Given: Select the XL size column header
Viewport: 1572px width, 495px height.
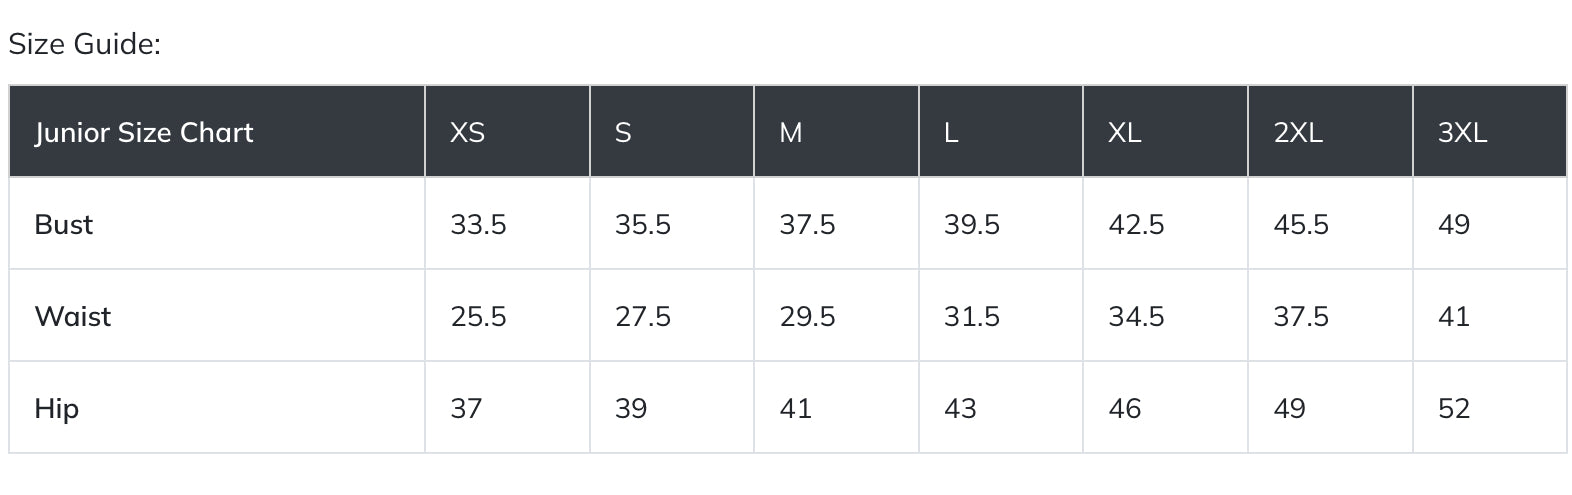Looking at the screenshot, I should (x=1124, y=132).
